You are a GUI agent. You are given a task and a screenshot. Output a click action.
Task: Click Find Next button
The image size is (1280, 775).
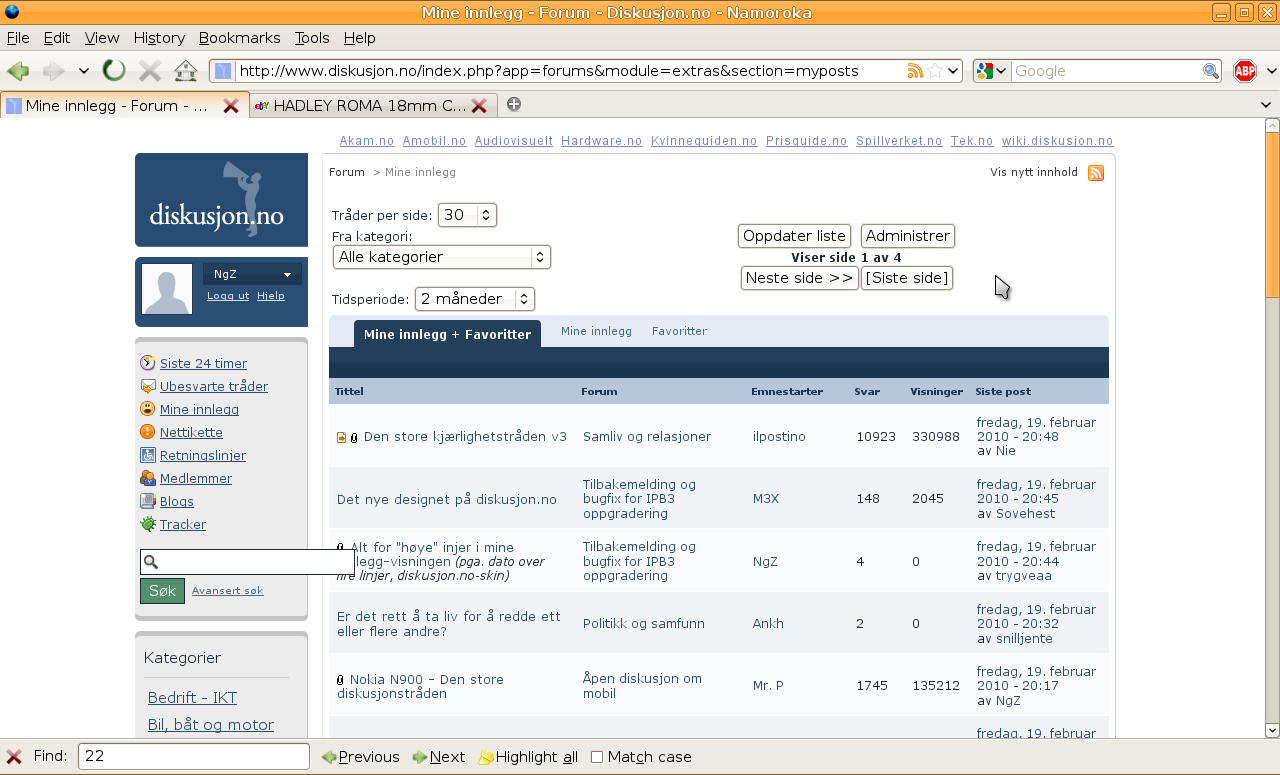coord(439,757)
